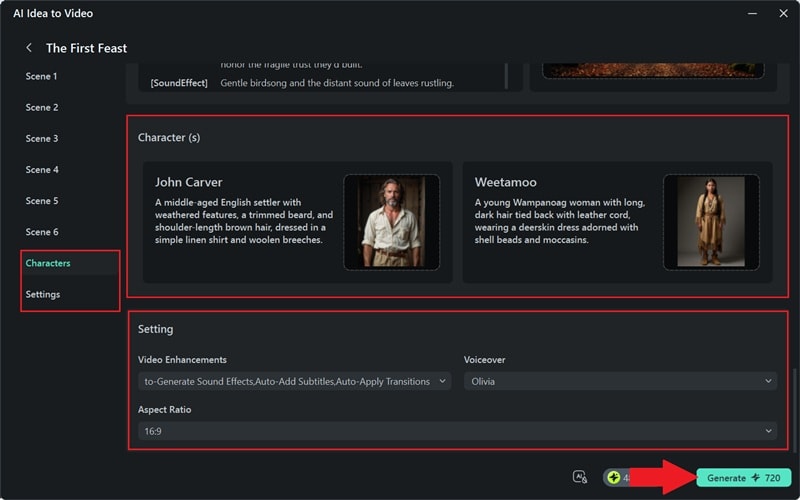The image size is (800, 500).
Task: Click John Carver's description text
Action: (244, 221)
